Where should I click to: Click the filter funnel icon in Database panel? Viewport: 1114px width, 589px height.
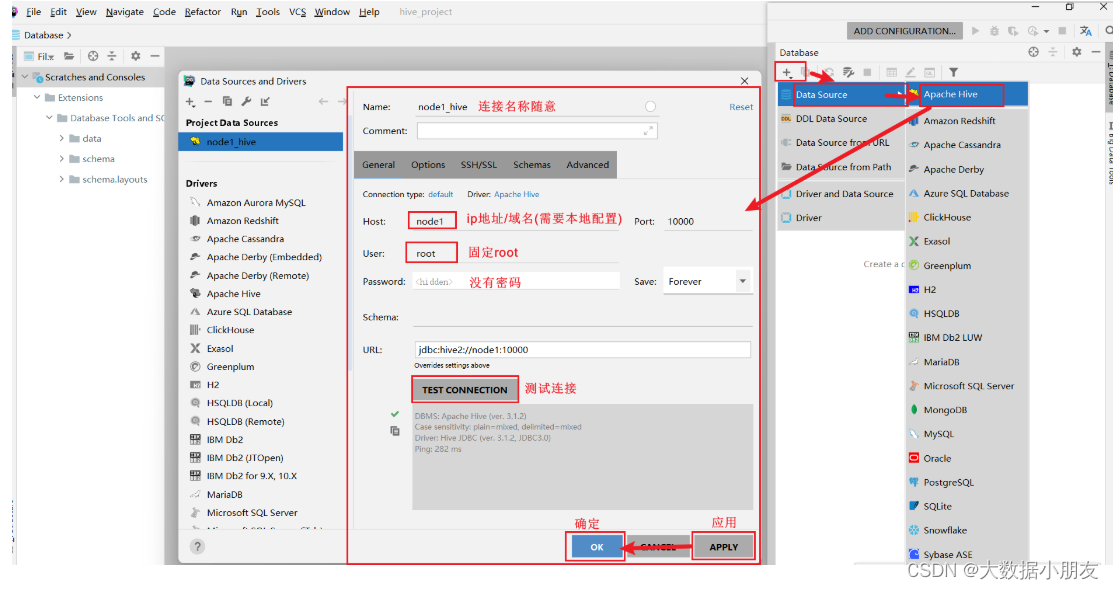click(953, 72)
